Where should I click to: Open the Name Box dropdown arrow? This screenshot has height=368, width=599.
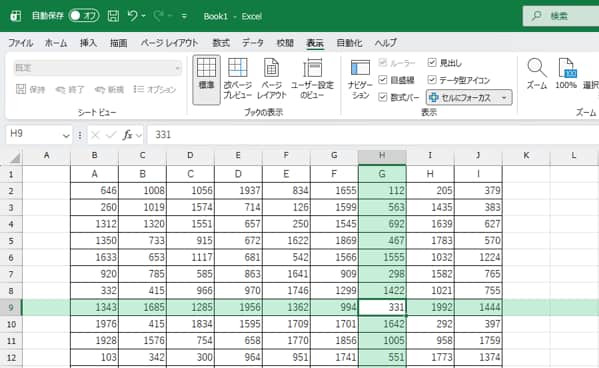click(66, 135)
